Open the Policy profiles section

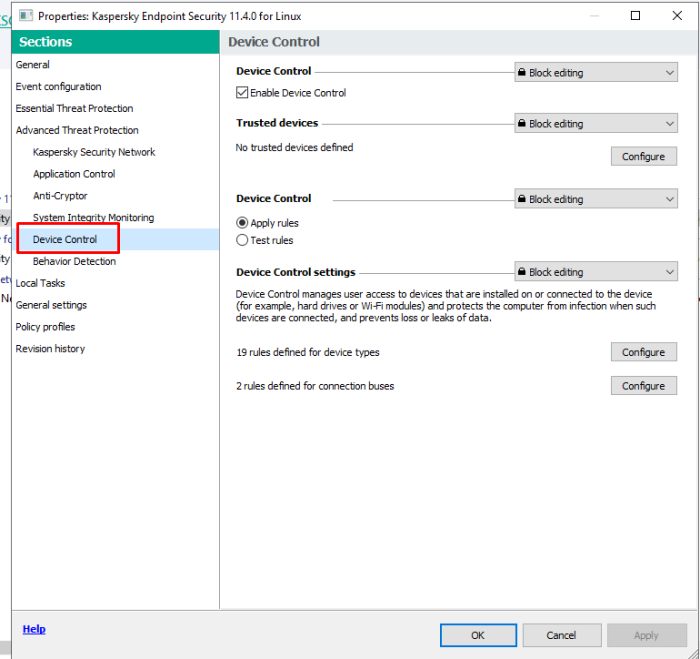pos(45,327)
